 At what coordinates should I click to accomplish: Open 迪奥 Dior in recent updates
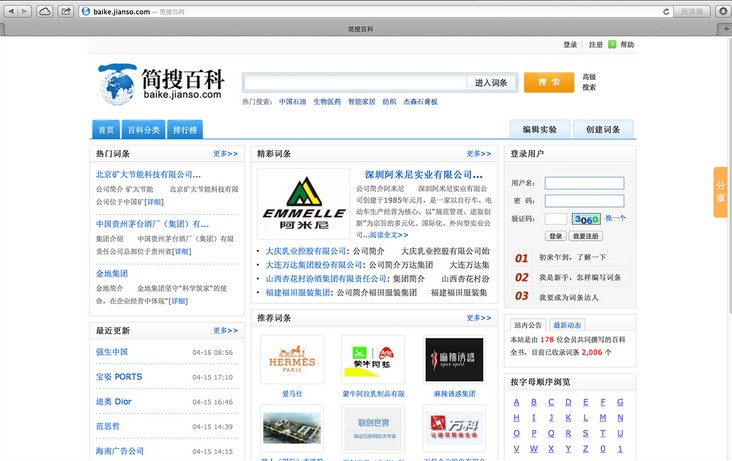point(114,402)
